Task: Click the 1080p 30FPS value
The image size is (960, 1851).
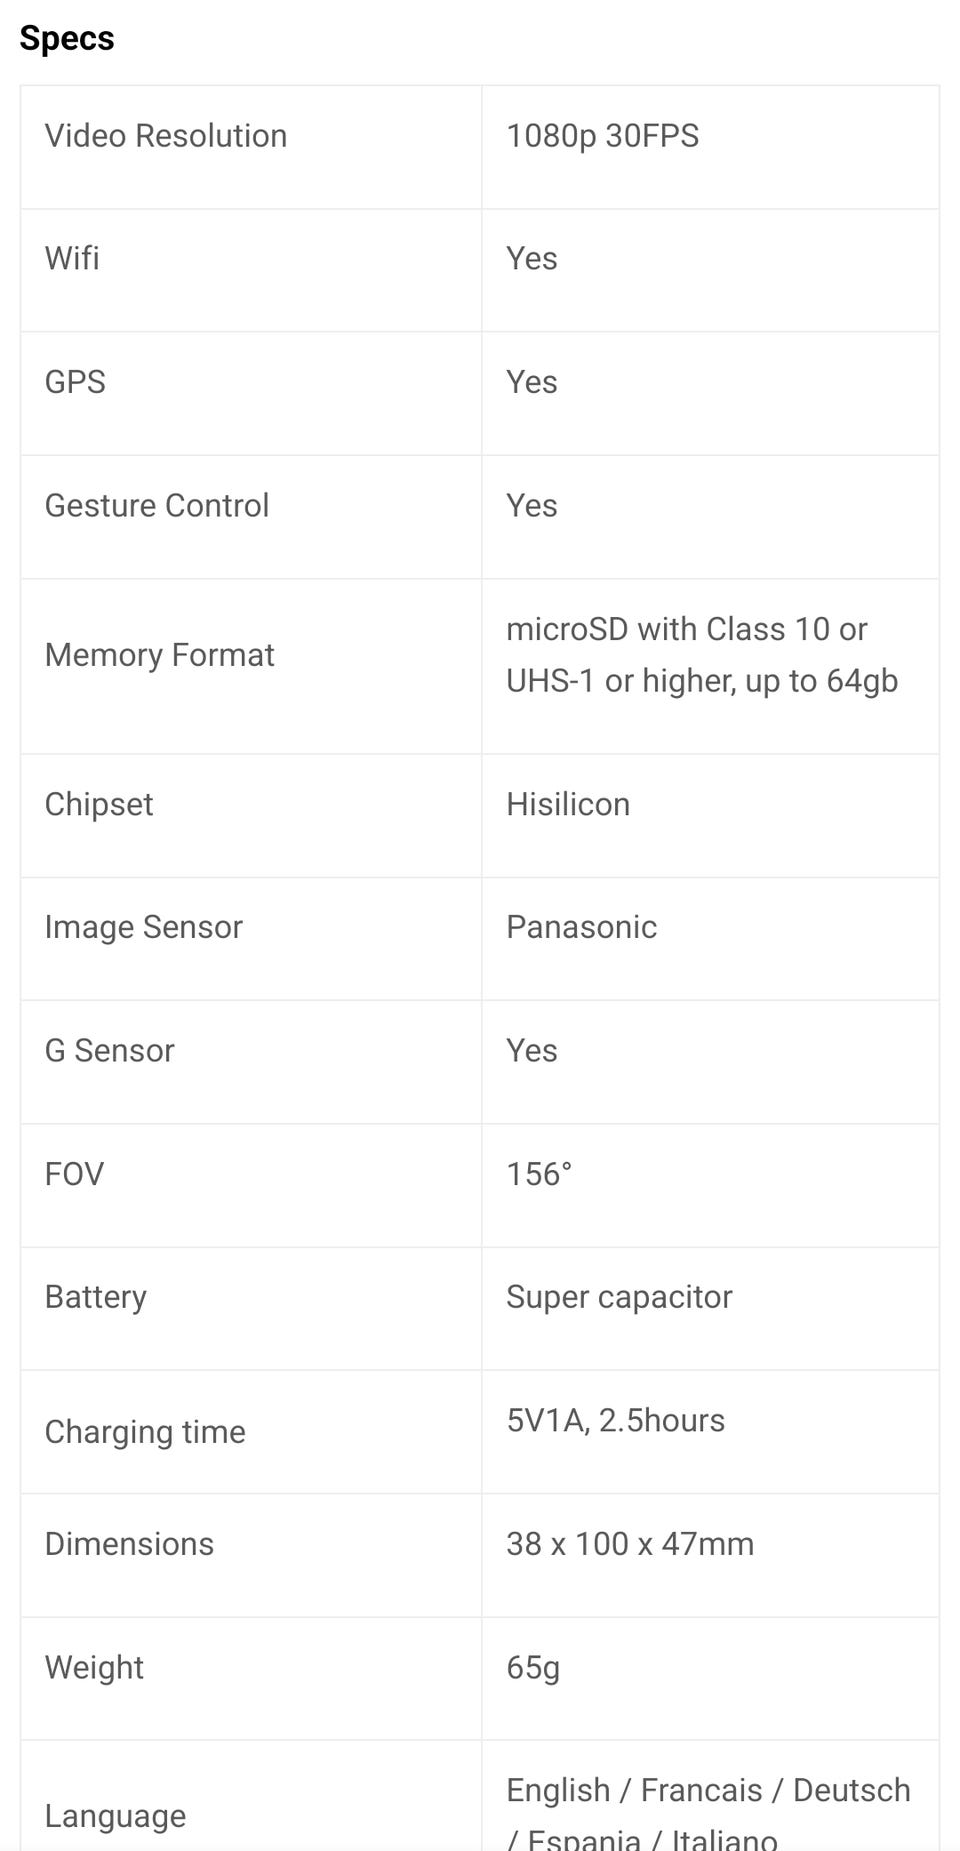Action: 602,136
